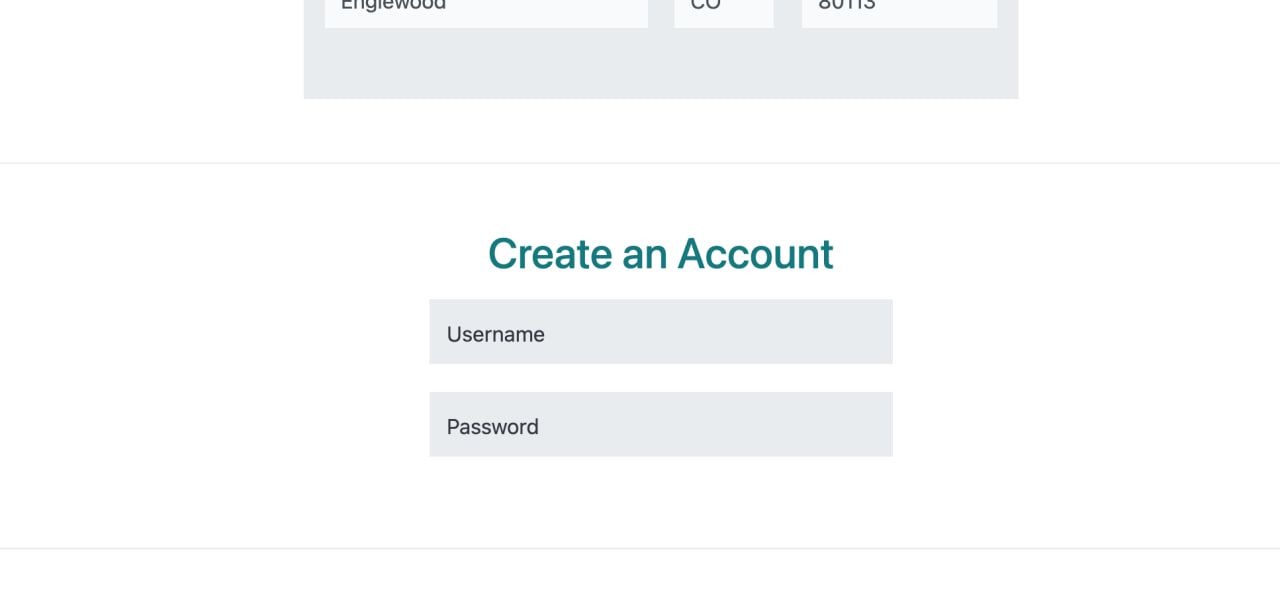The height and width of the screenshot is (600, 1280).
Task: Place cursor after CO in state field
Action: coord(724,8)
